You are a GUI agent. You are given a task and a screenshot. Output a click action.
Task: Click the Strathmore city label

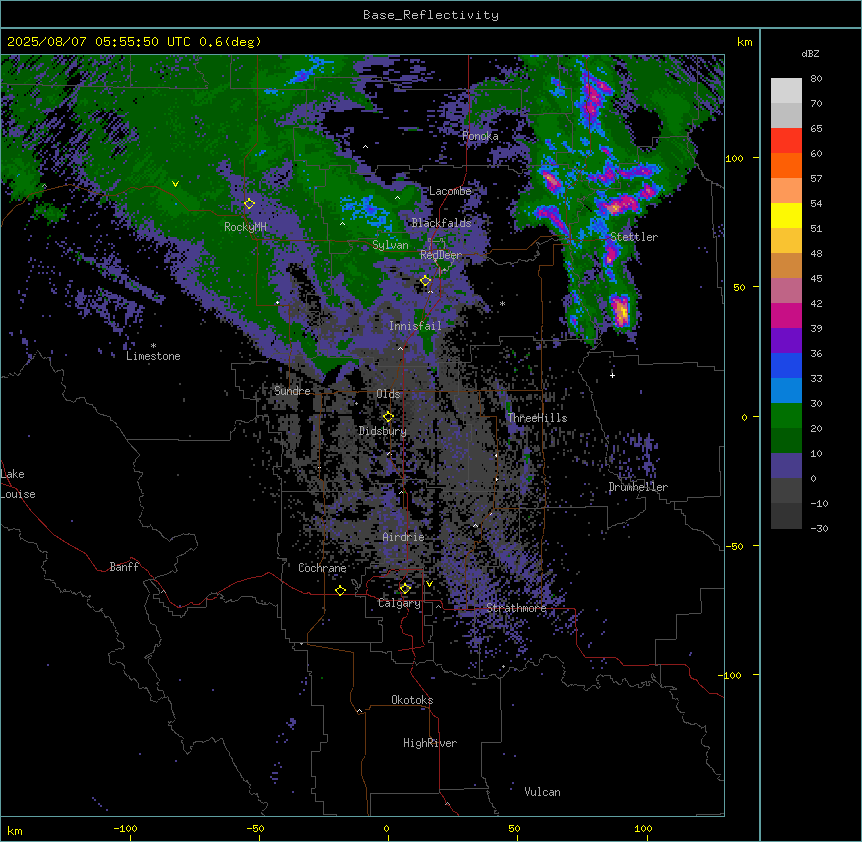pos(516,608)
